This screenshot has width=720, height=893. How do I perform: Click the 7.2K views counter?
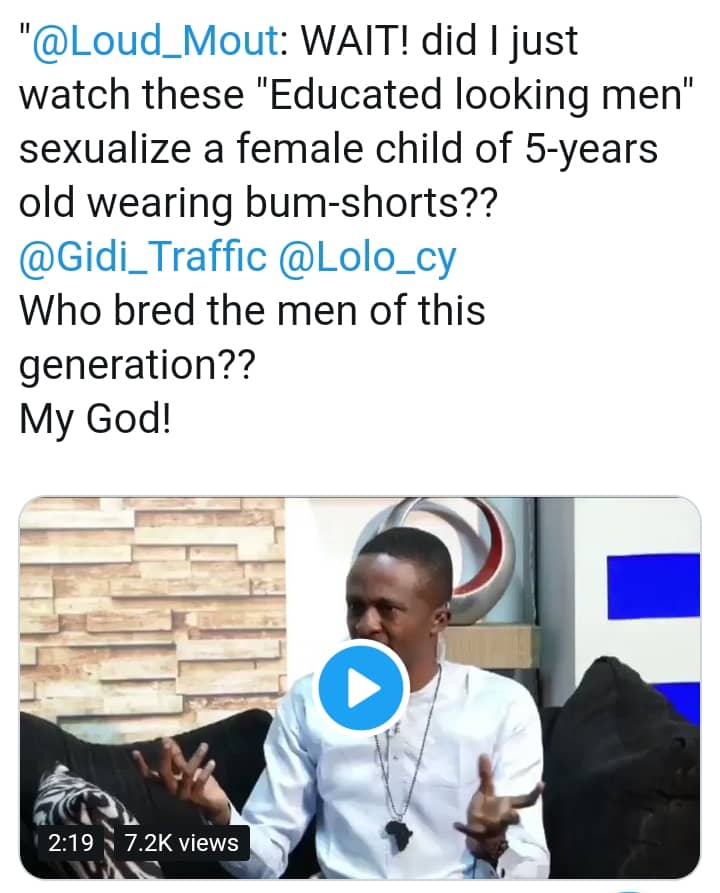pos(181,842)
